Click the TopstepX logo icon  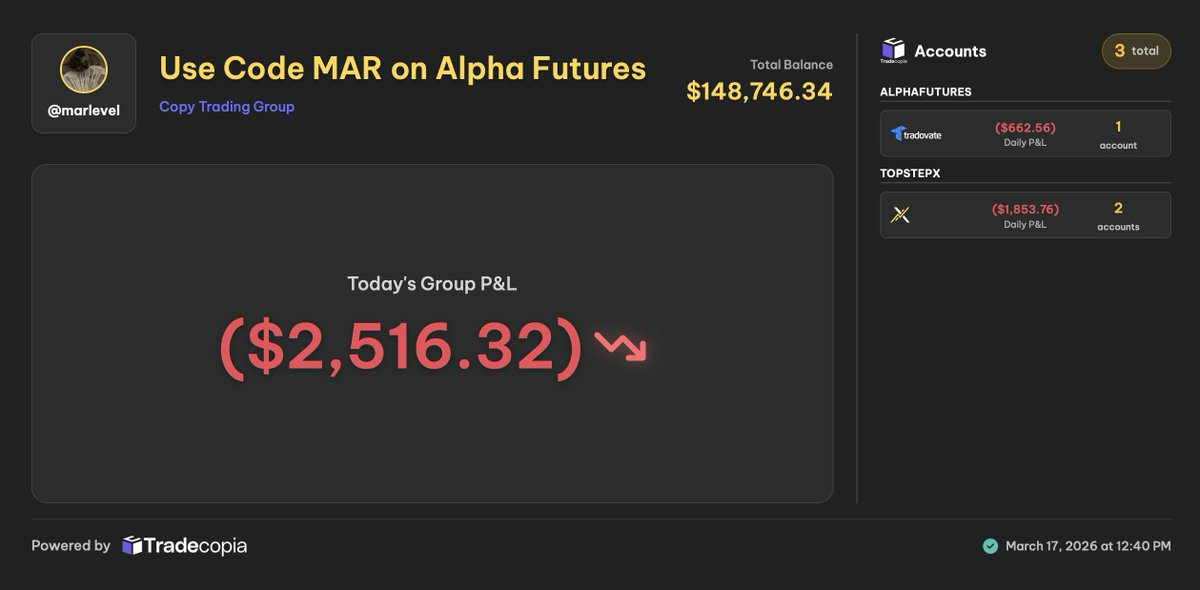(900, 214)
